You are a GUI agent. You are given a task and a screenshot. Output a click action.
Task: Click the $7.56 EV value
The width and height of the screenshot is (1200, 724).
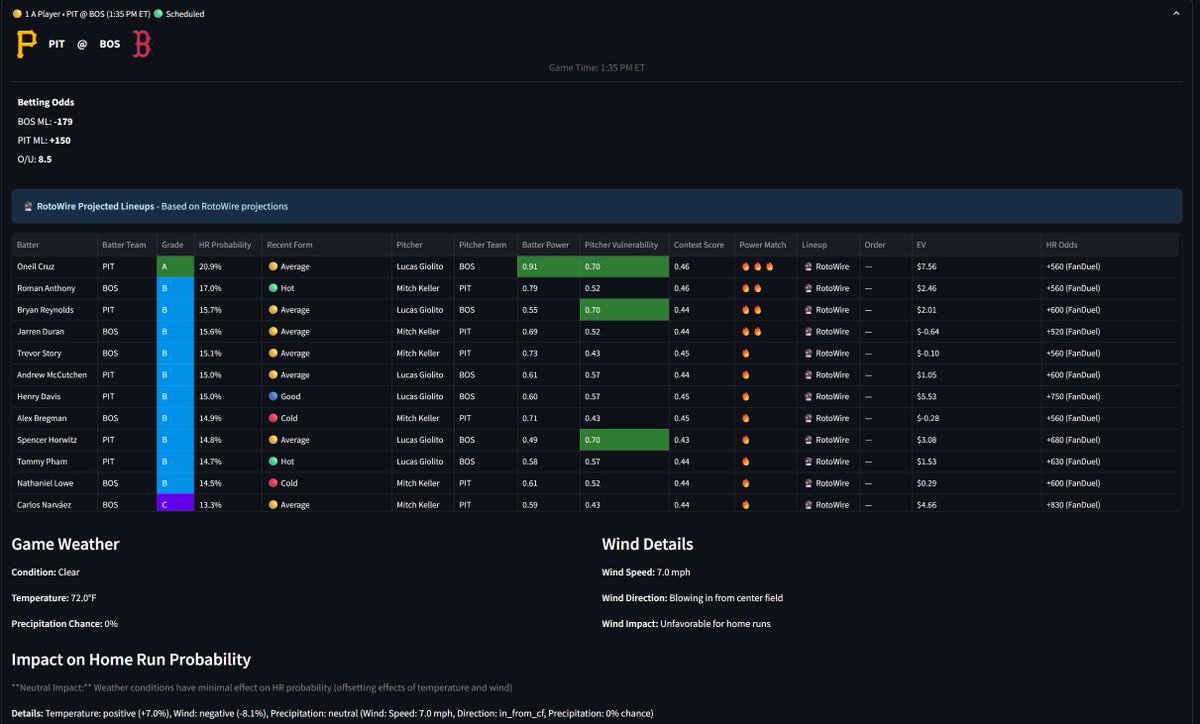pos(926,267)
